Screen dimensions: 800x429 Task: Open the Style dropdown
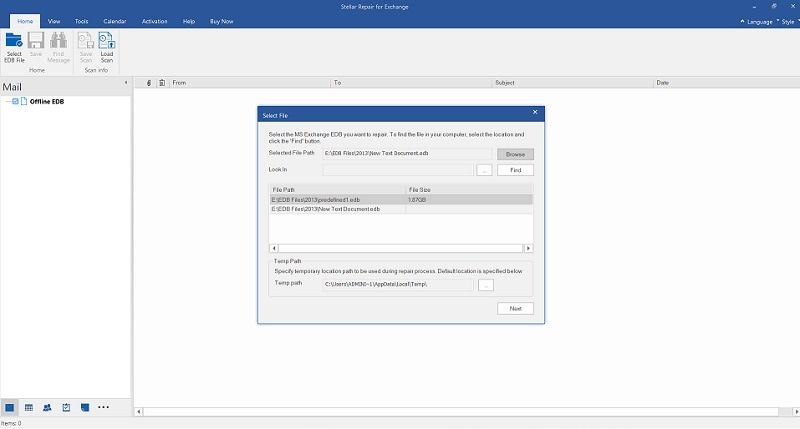click(789, 21)
